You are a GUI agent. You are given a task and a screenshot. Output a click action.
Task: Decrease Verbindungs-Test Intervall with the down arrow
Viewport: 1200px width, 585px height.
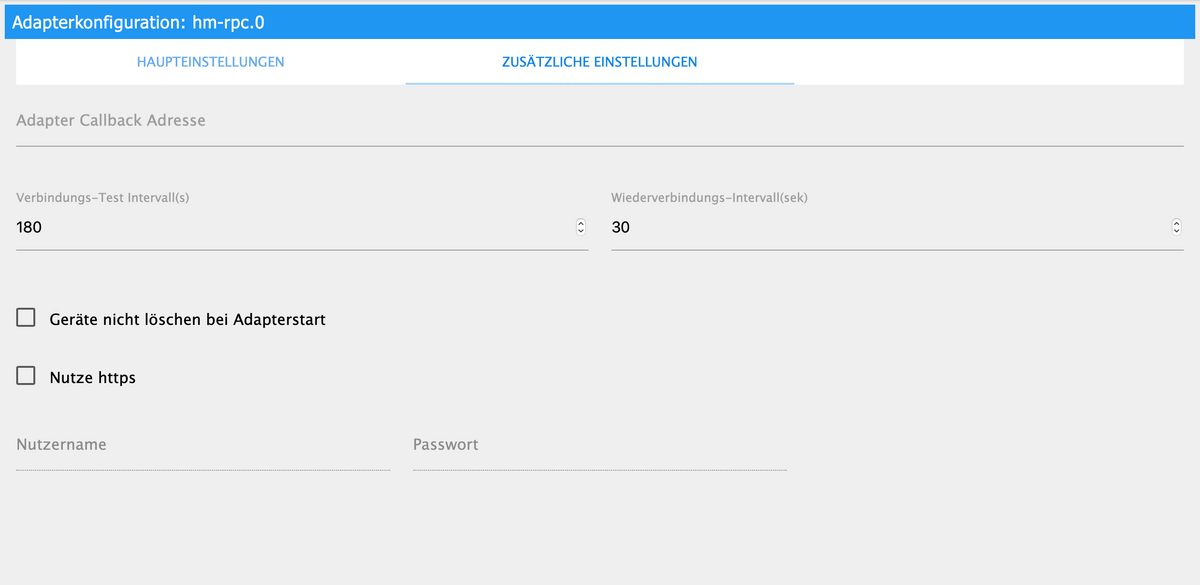[x=580, y=232]
